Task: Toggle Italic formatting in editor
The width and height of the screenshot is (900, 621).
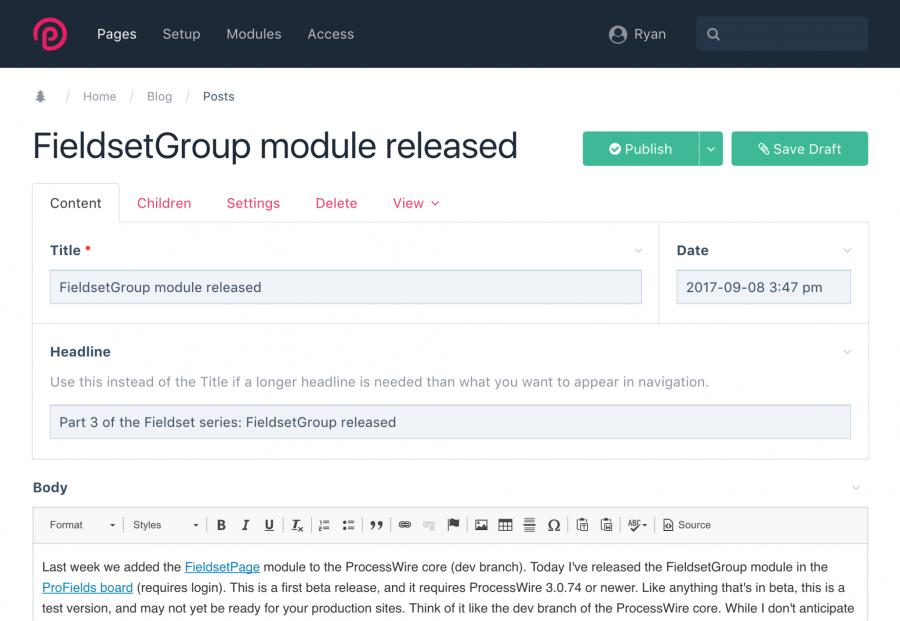Action: (x=245, y=525)
